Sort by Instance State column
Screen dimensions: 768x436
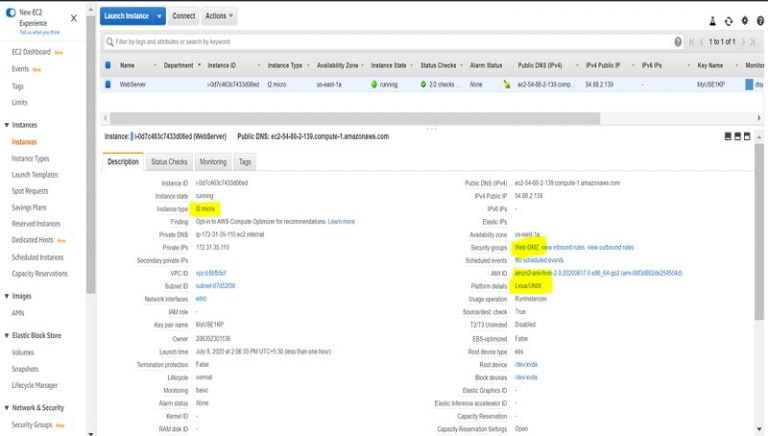(388, 65)
